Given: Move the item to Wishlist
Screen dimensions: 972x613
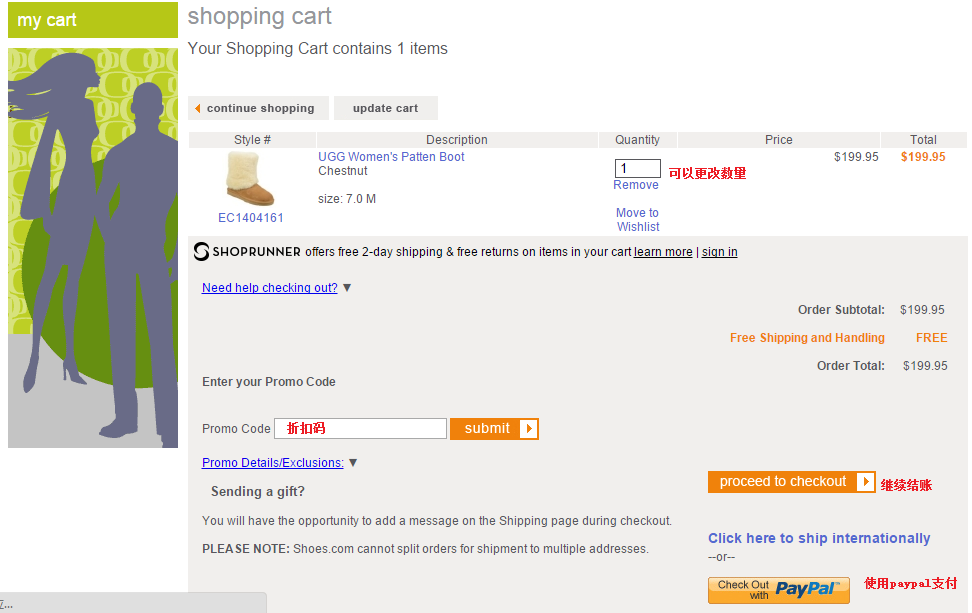Looking at the screenshot, I should point(637,219).
